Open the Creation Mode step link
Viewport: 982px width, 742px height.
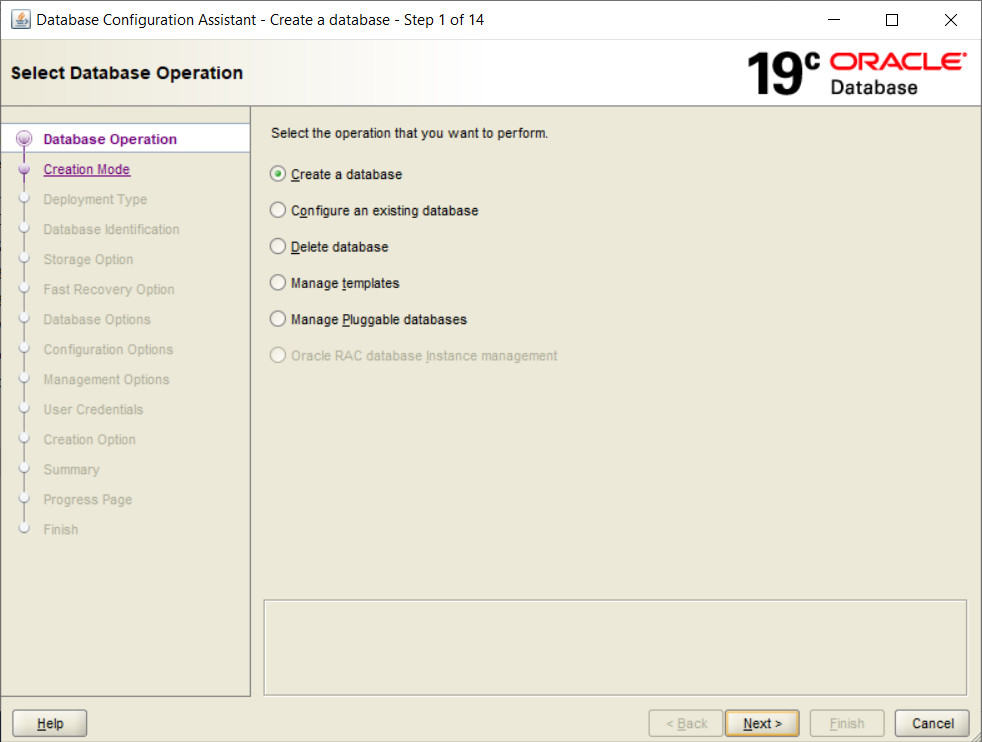coord(86,169)
